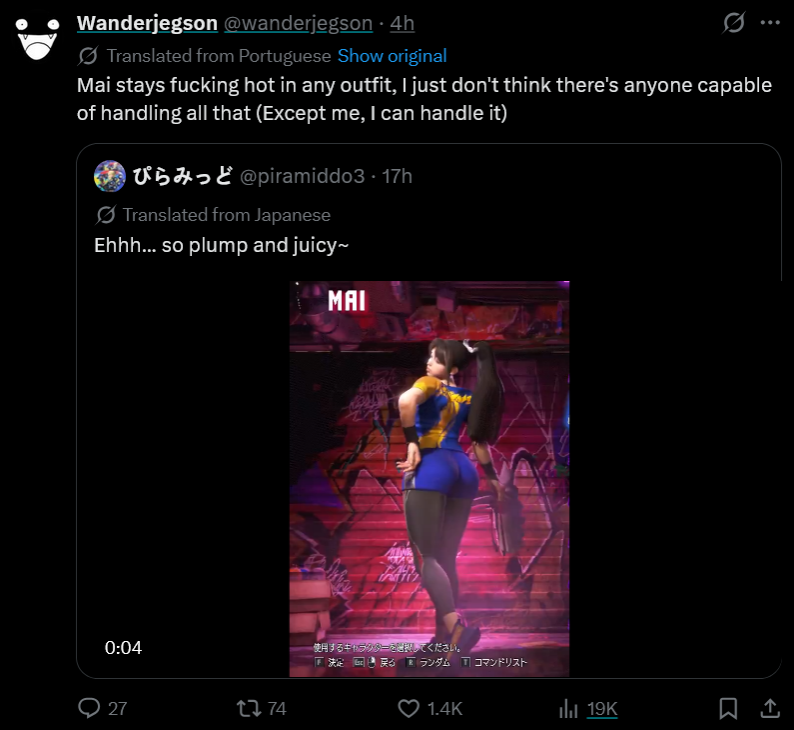Open the three-dot more options menu
794x730 pixels.
[x=770, y=23]
